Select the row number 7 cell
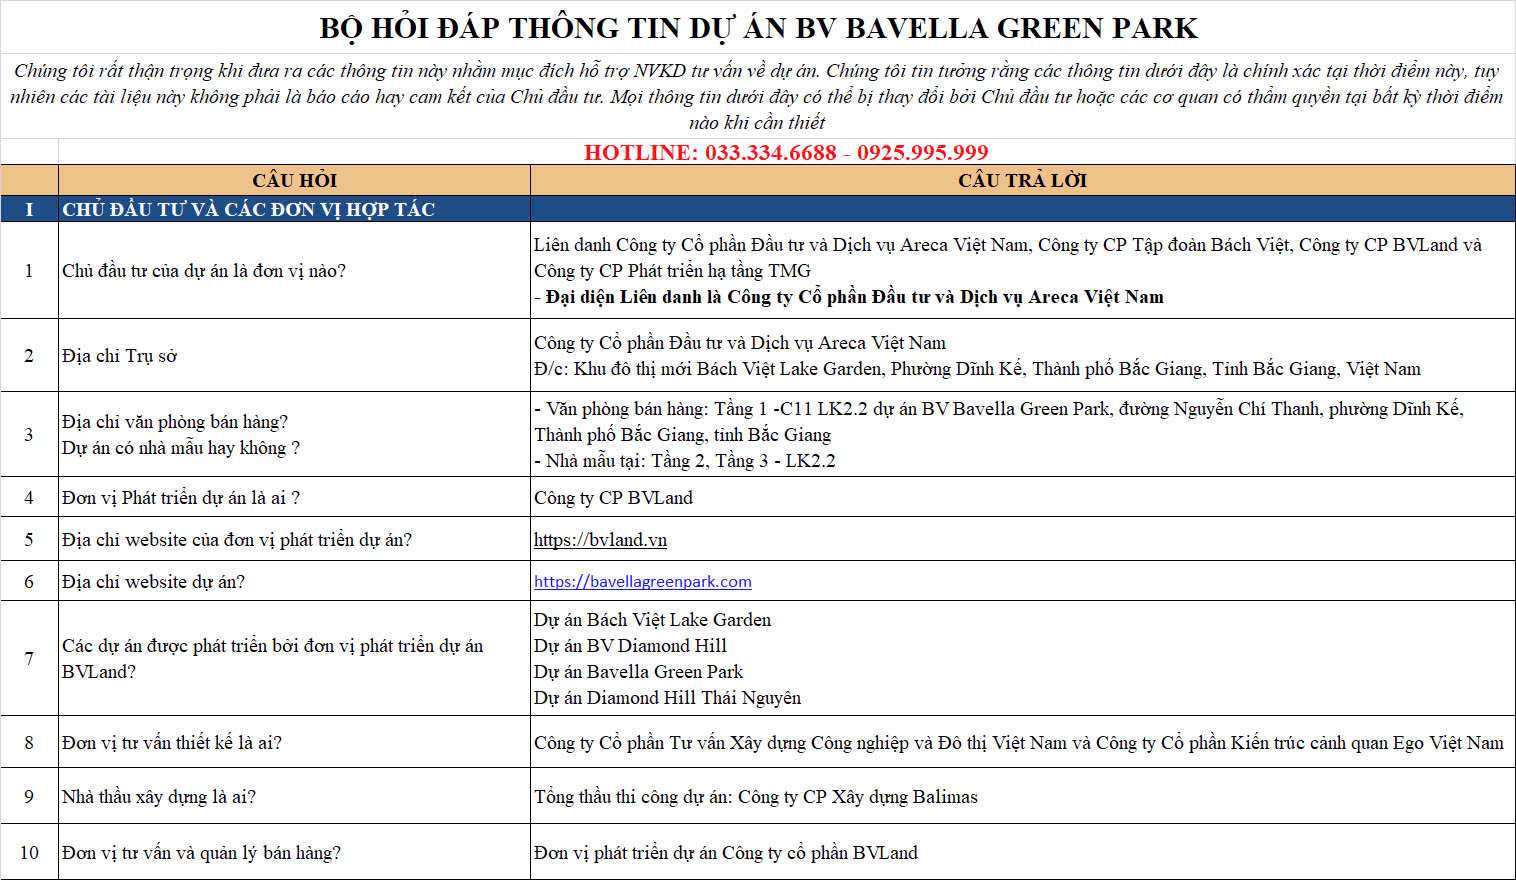The width and height of the screenshot is (1516, 880). 29,658
